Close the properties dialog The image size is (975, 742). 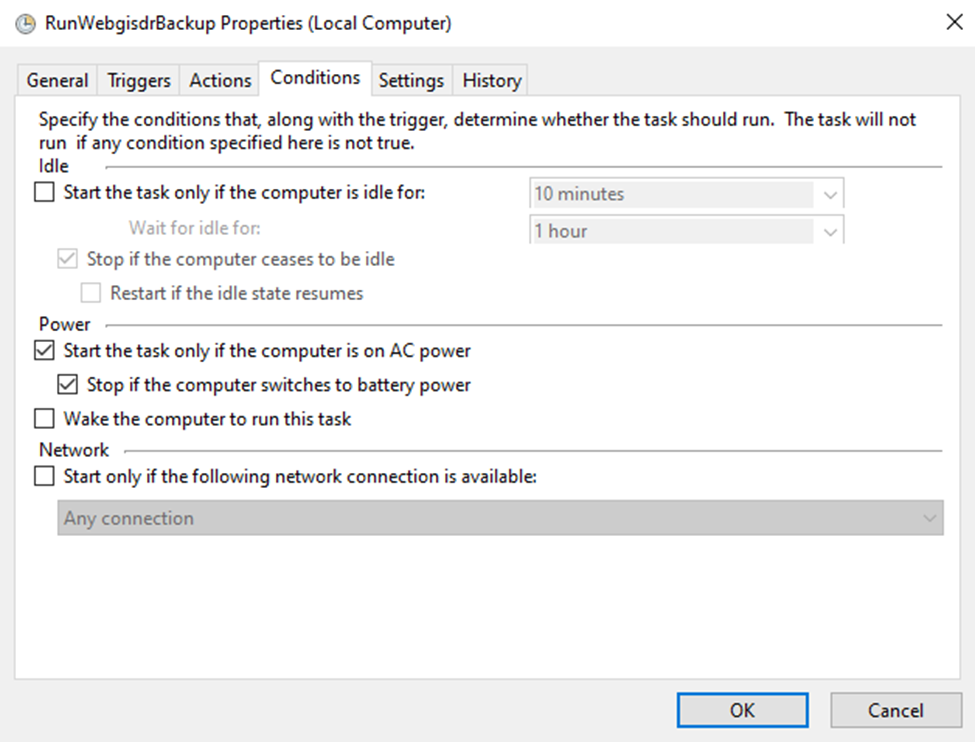click(x=954, y=22)
